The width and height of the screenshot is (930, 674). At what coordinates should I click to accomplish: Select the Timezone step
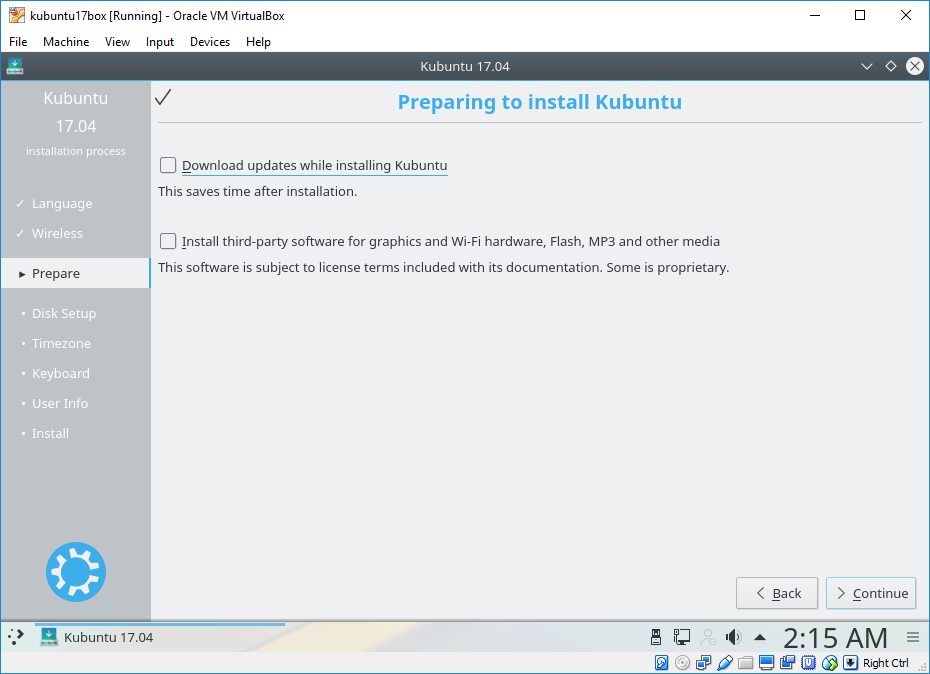click(61, 343)
